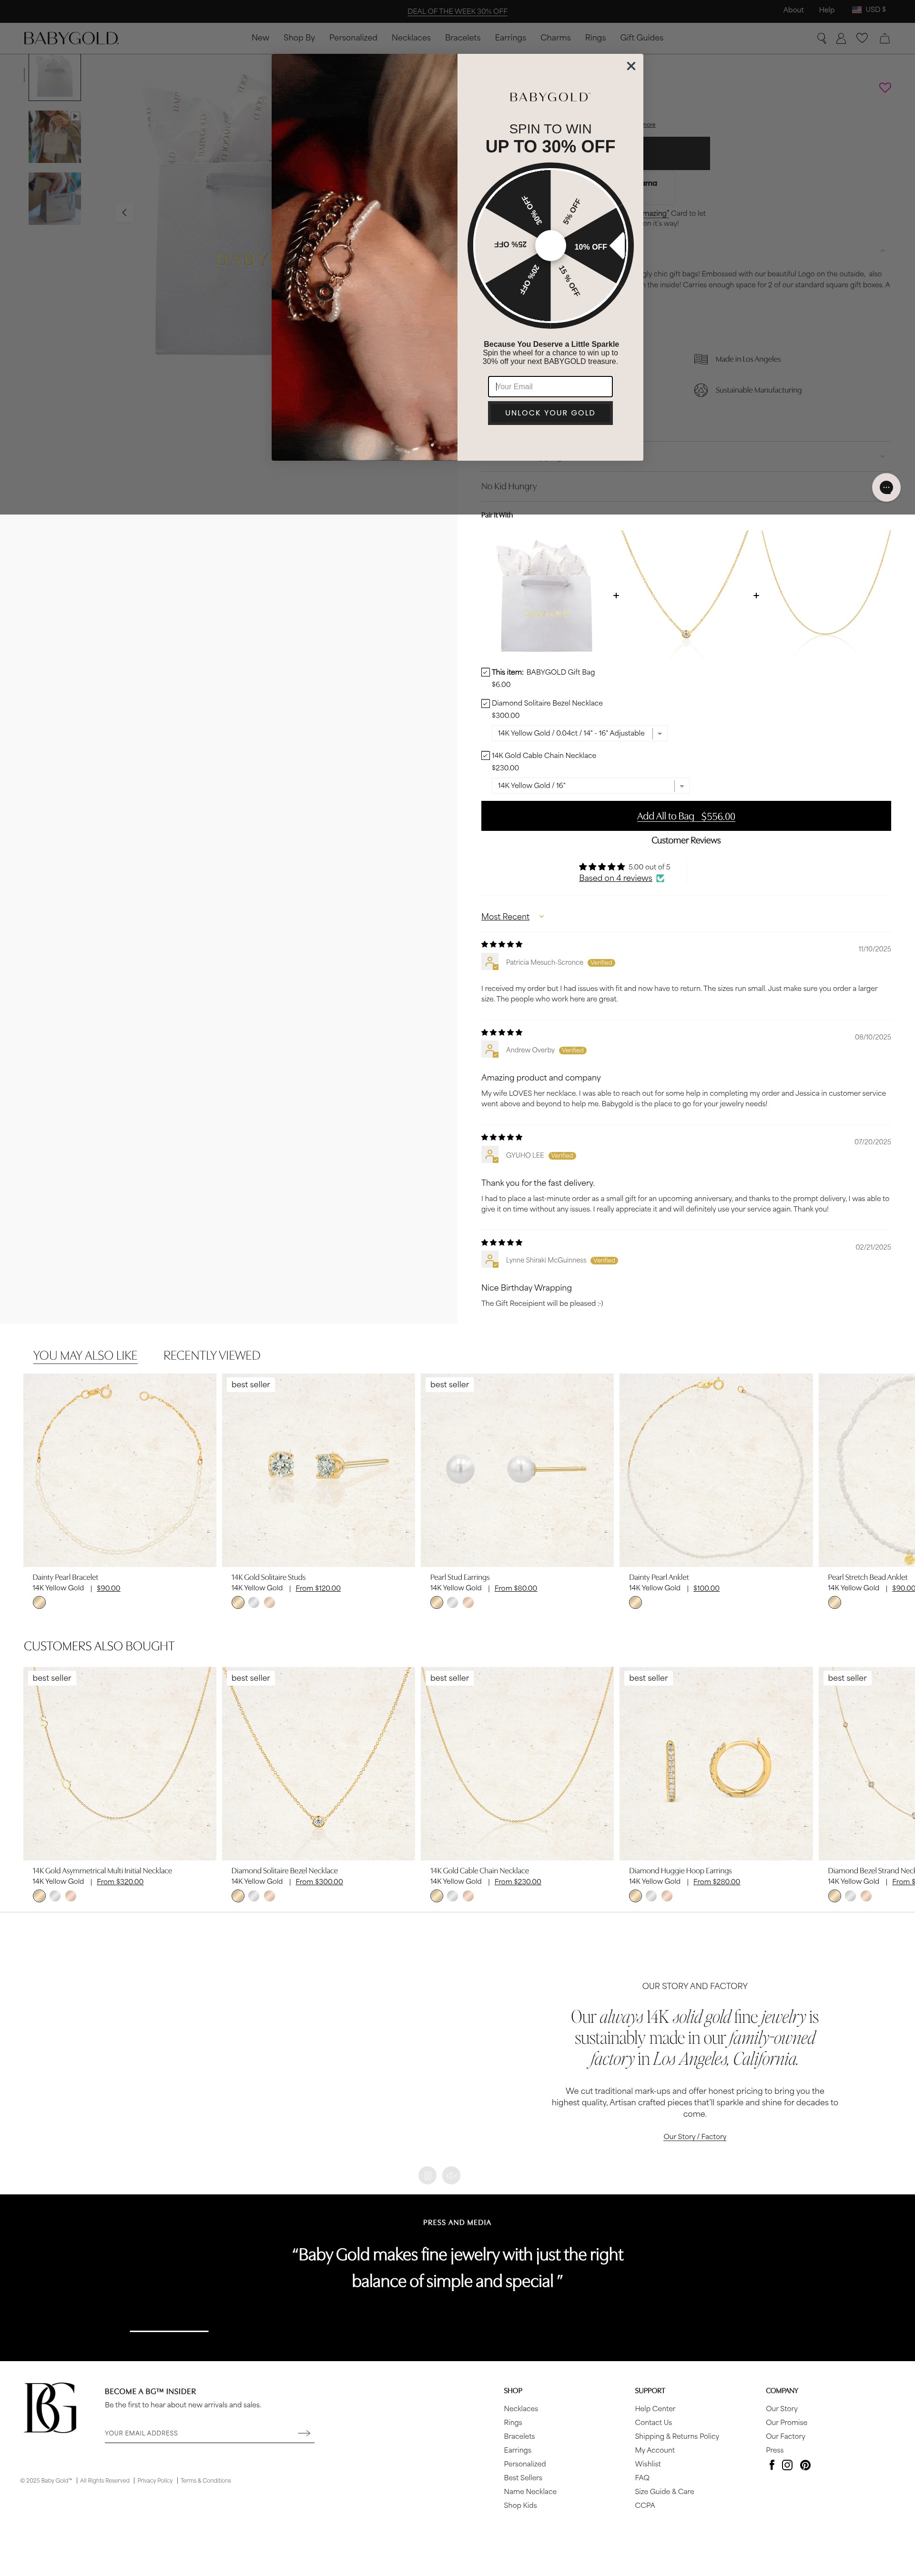Click Sustainable Manufacturing icon
The width and height of the screenshot is (915, 2576).
tap(701, 390)
